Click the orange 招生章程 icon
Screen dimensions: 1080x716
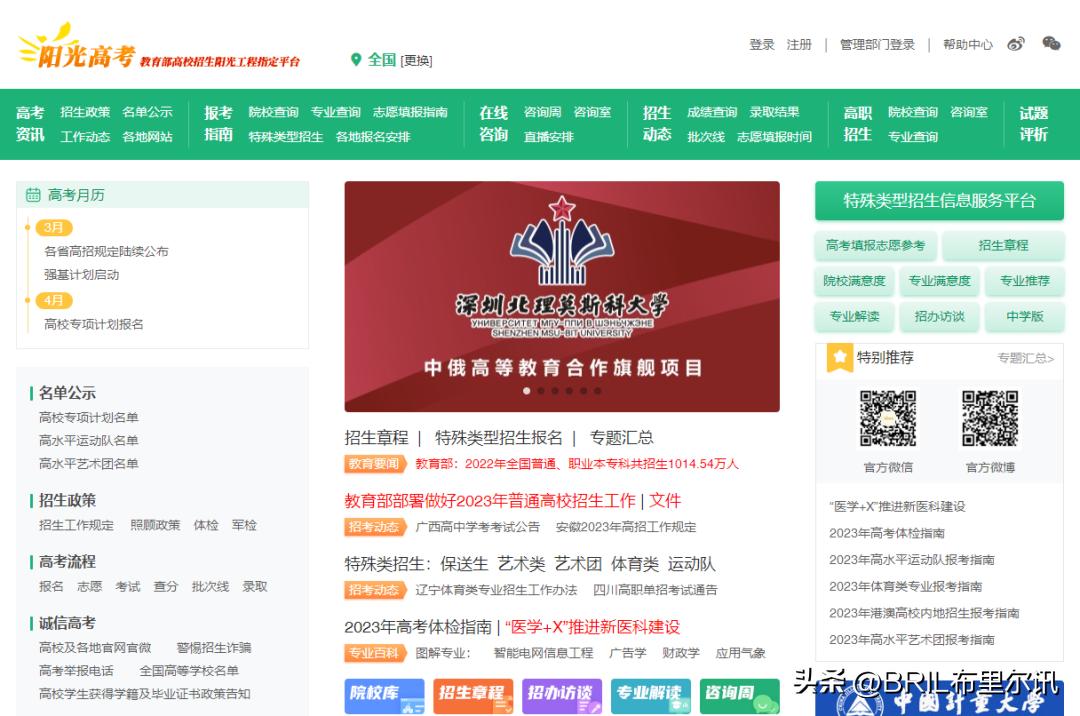[473, 697]
